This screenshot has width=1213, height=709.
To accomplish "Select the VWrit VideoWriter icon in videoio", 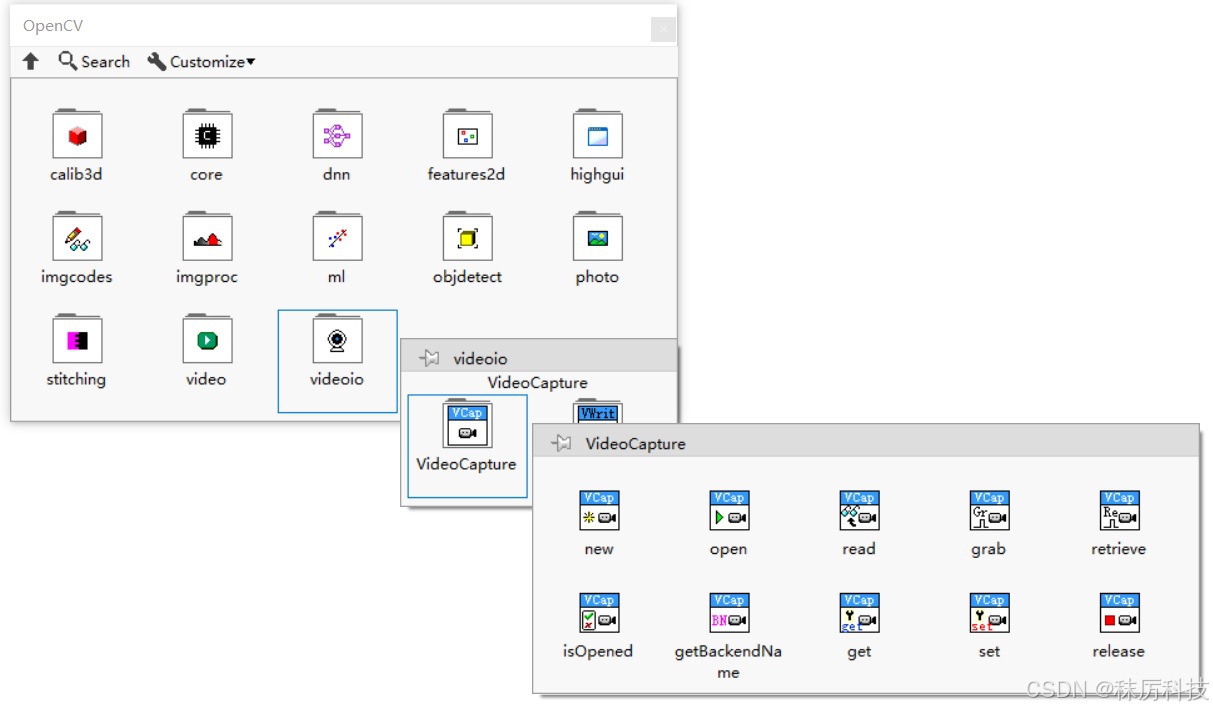I will tap(598, 411).
